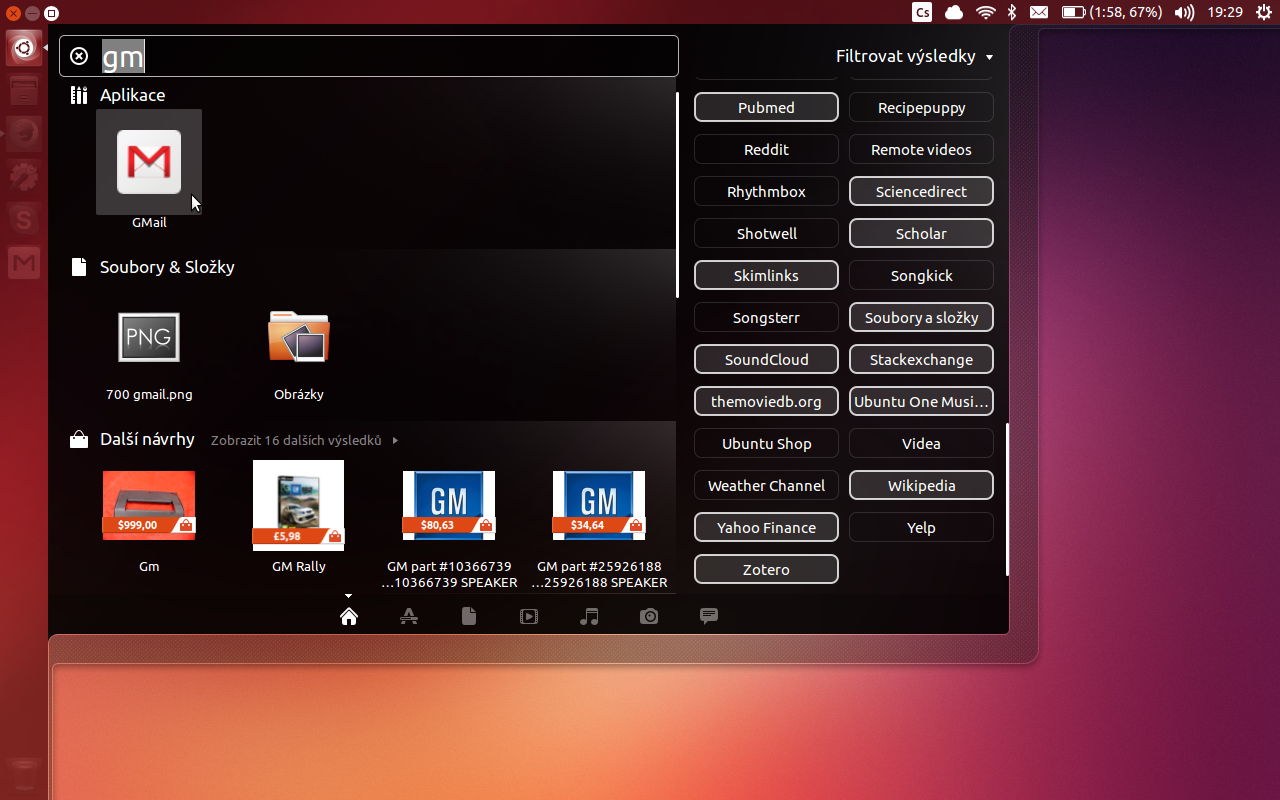Toggle the Weather Channel filter
Screen dimensions: 1280x800
(x=766, y=485)
